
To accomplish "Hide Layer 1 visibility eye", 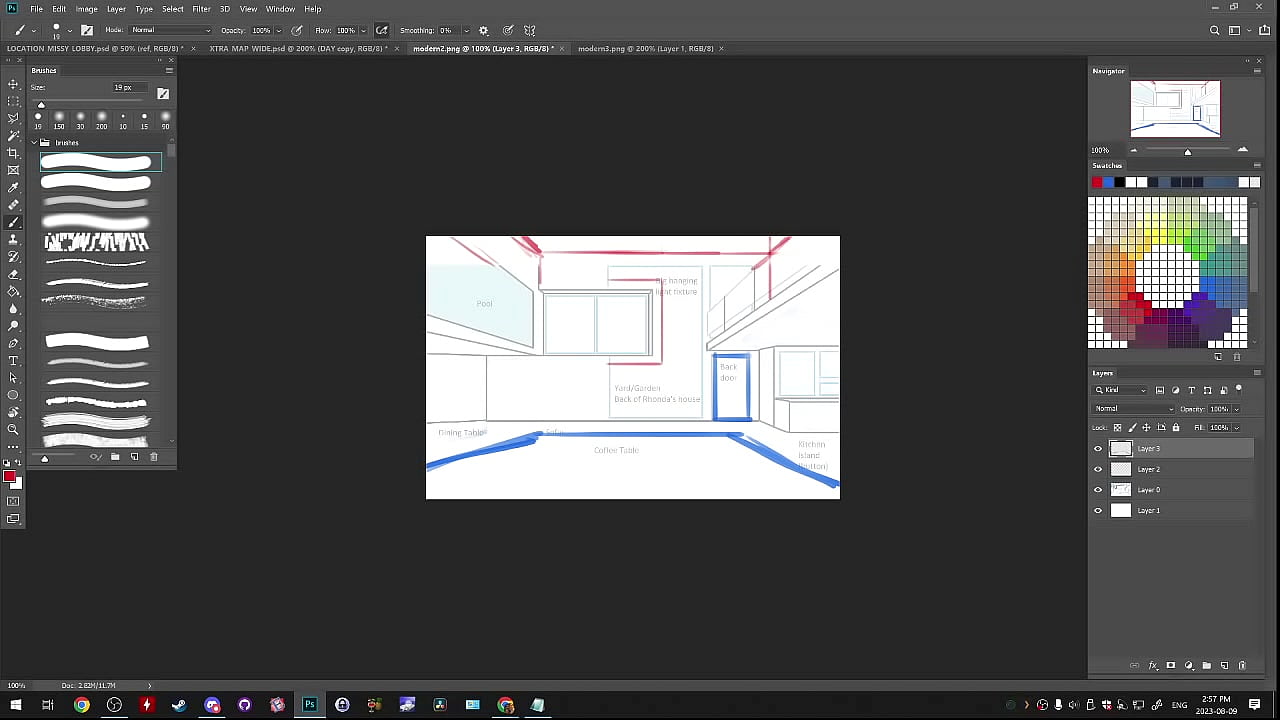I will [1098, 511].
